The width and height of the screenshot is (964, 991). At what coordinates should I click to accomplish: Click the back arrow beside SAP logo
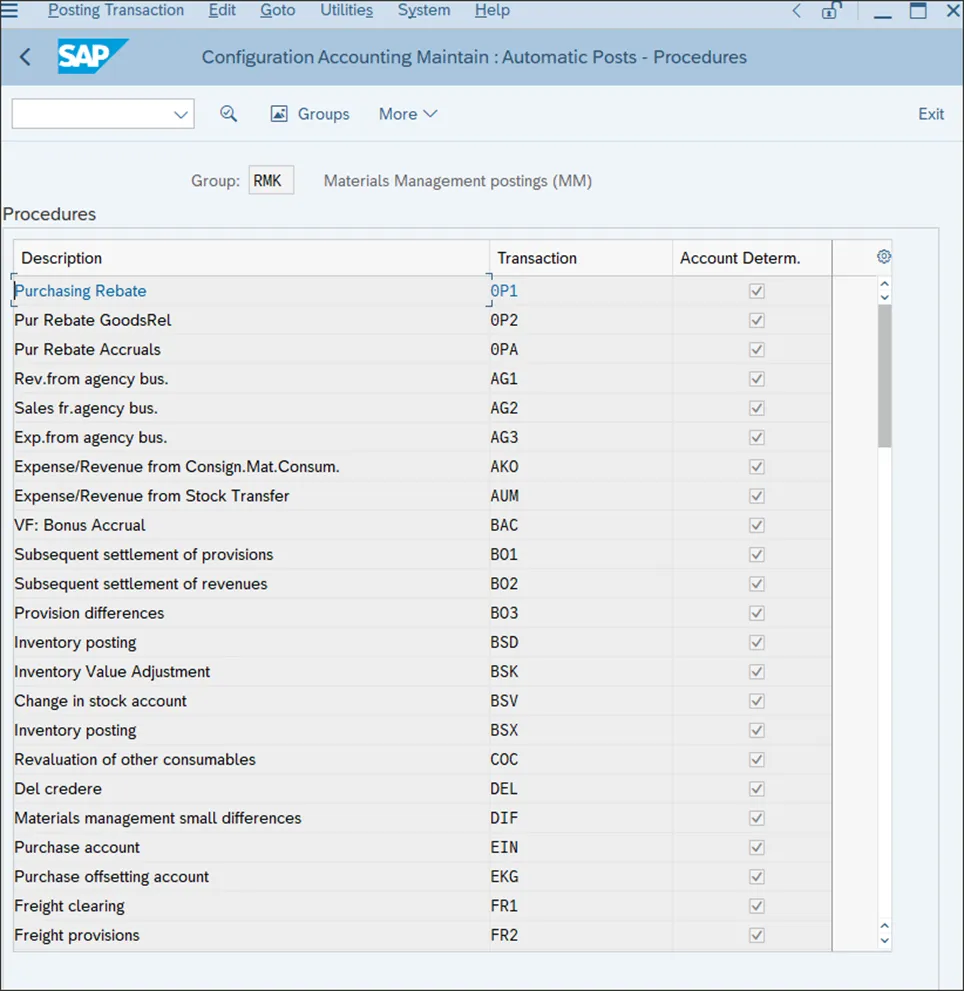click(x=25, y=57)
